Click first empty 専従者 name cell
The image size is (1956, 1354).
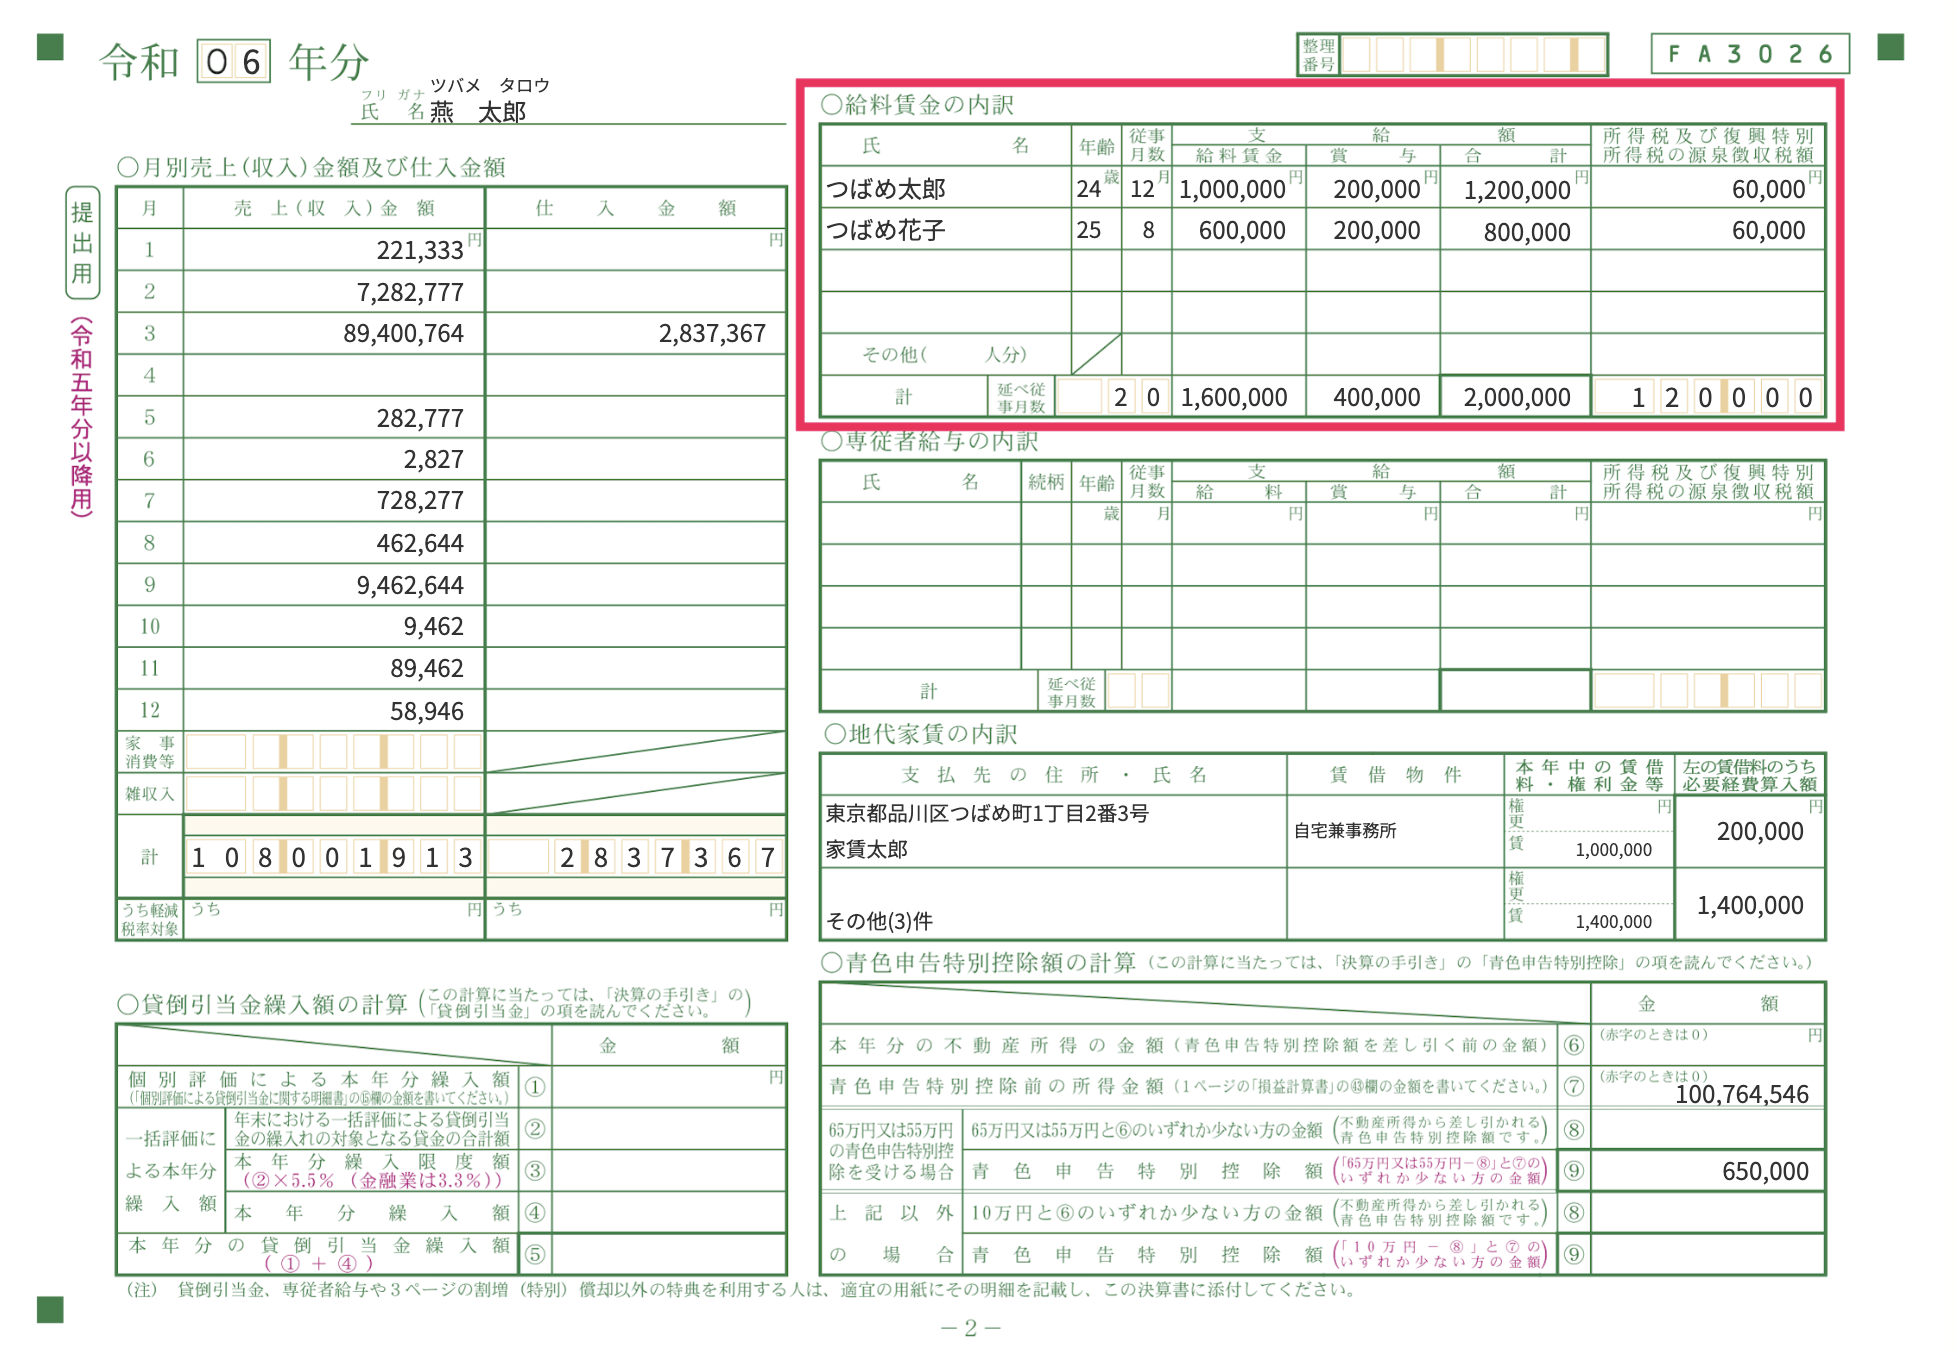point(921,523)
